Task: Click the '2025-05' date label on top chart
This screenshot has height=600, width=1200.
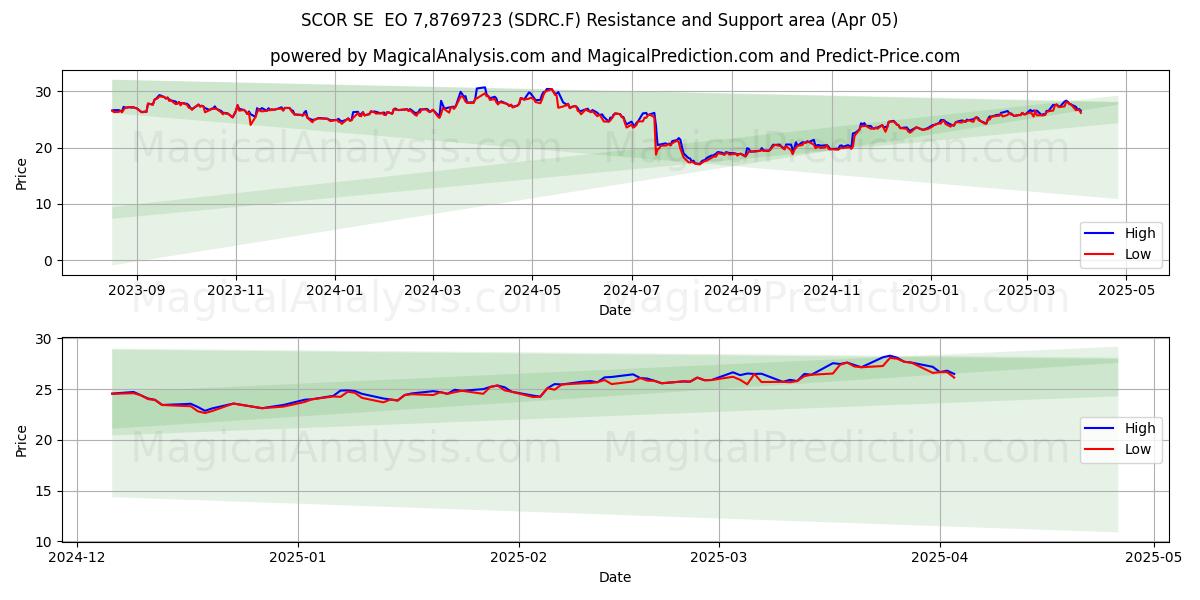Action: [x=1126, y=290]
